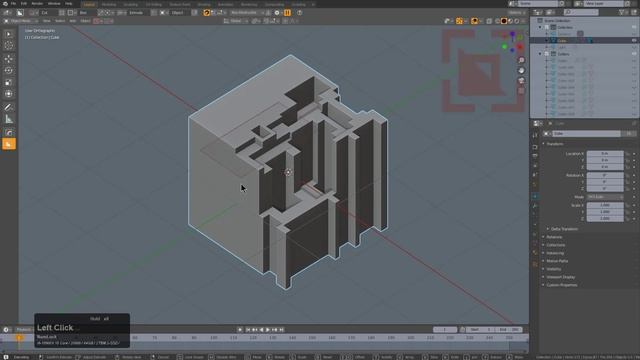Open the viewport Select menu
This screenshot has width=640, height=360.
(60, 21)
